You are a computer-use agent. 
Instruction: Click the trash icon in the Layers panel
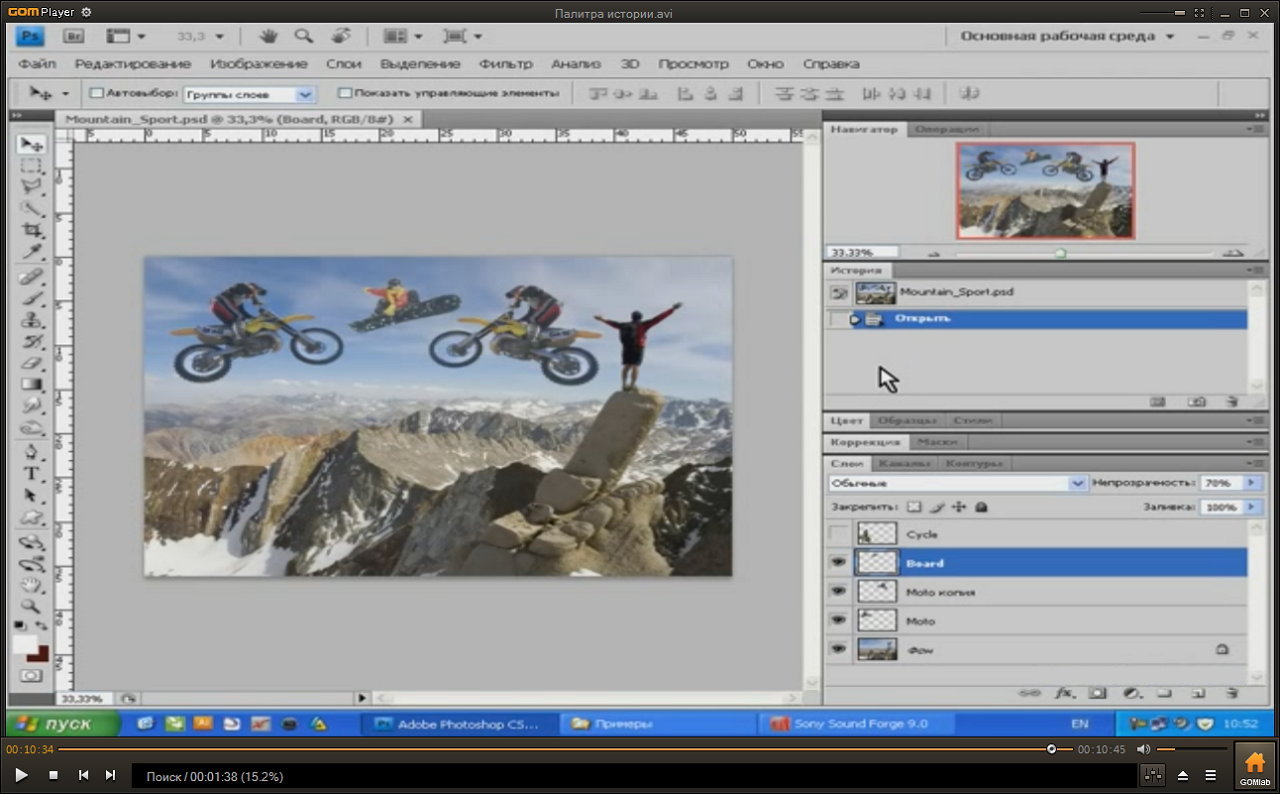[1232, 692]
